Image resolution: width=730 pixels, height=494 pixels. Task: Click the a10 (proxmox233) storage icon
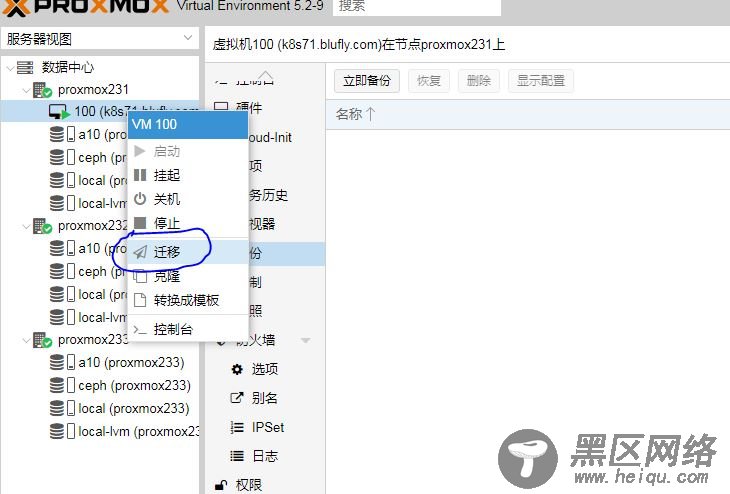[62, 362]
